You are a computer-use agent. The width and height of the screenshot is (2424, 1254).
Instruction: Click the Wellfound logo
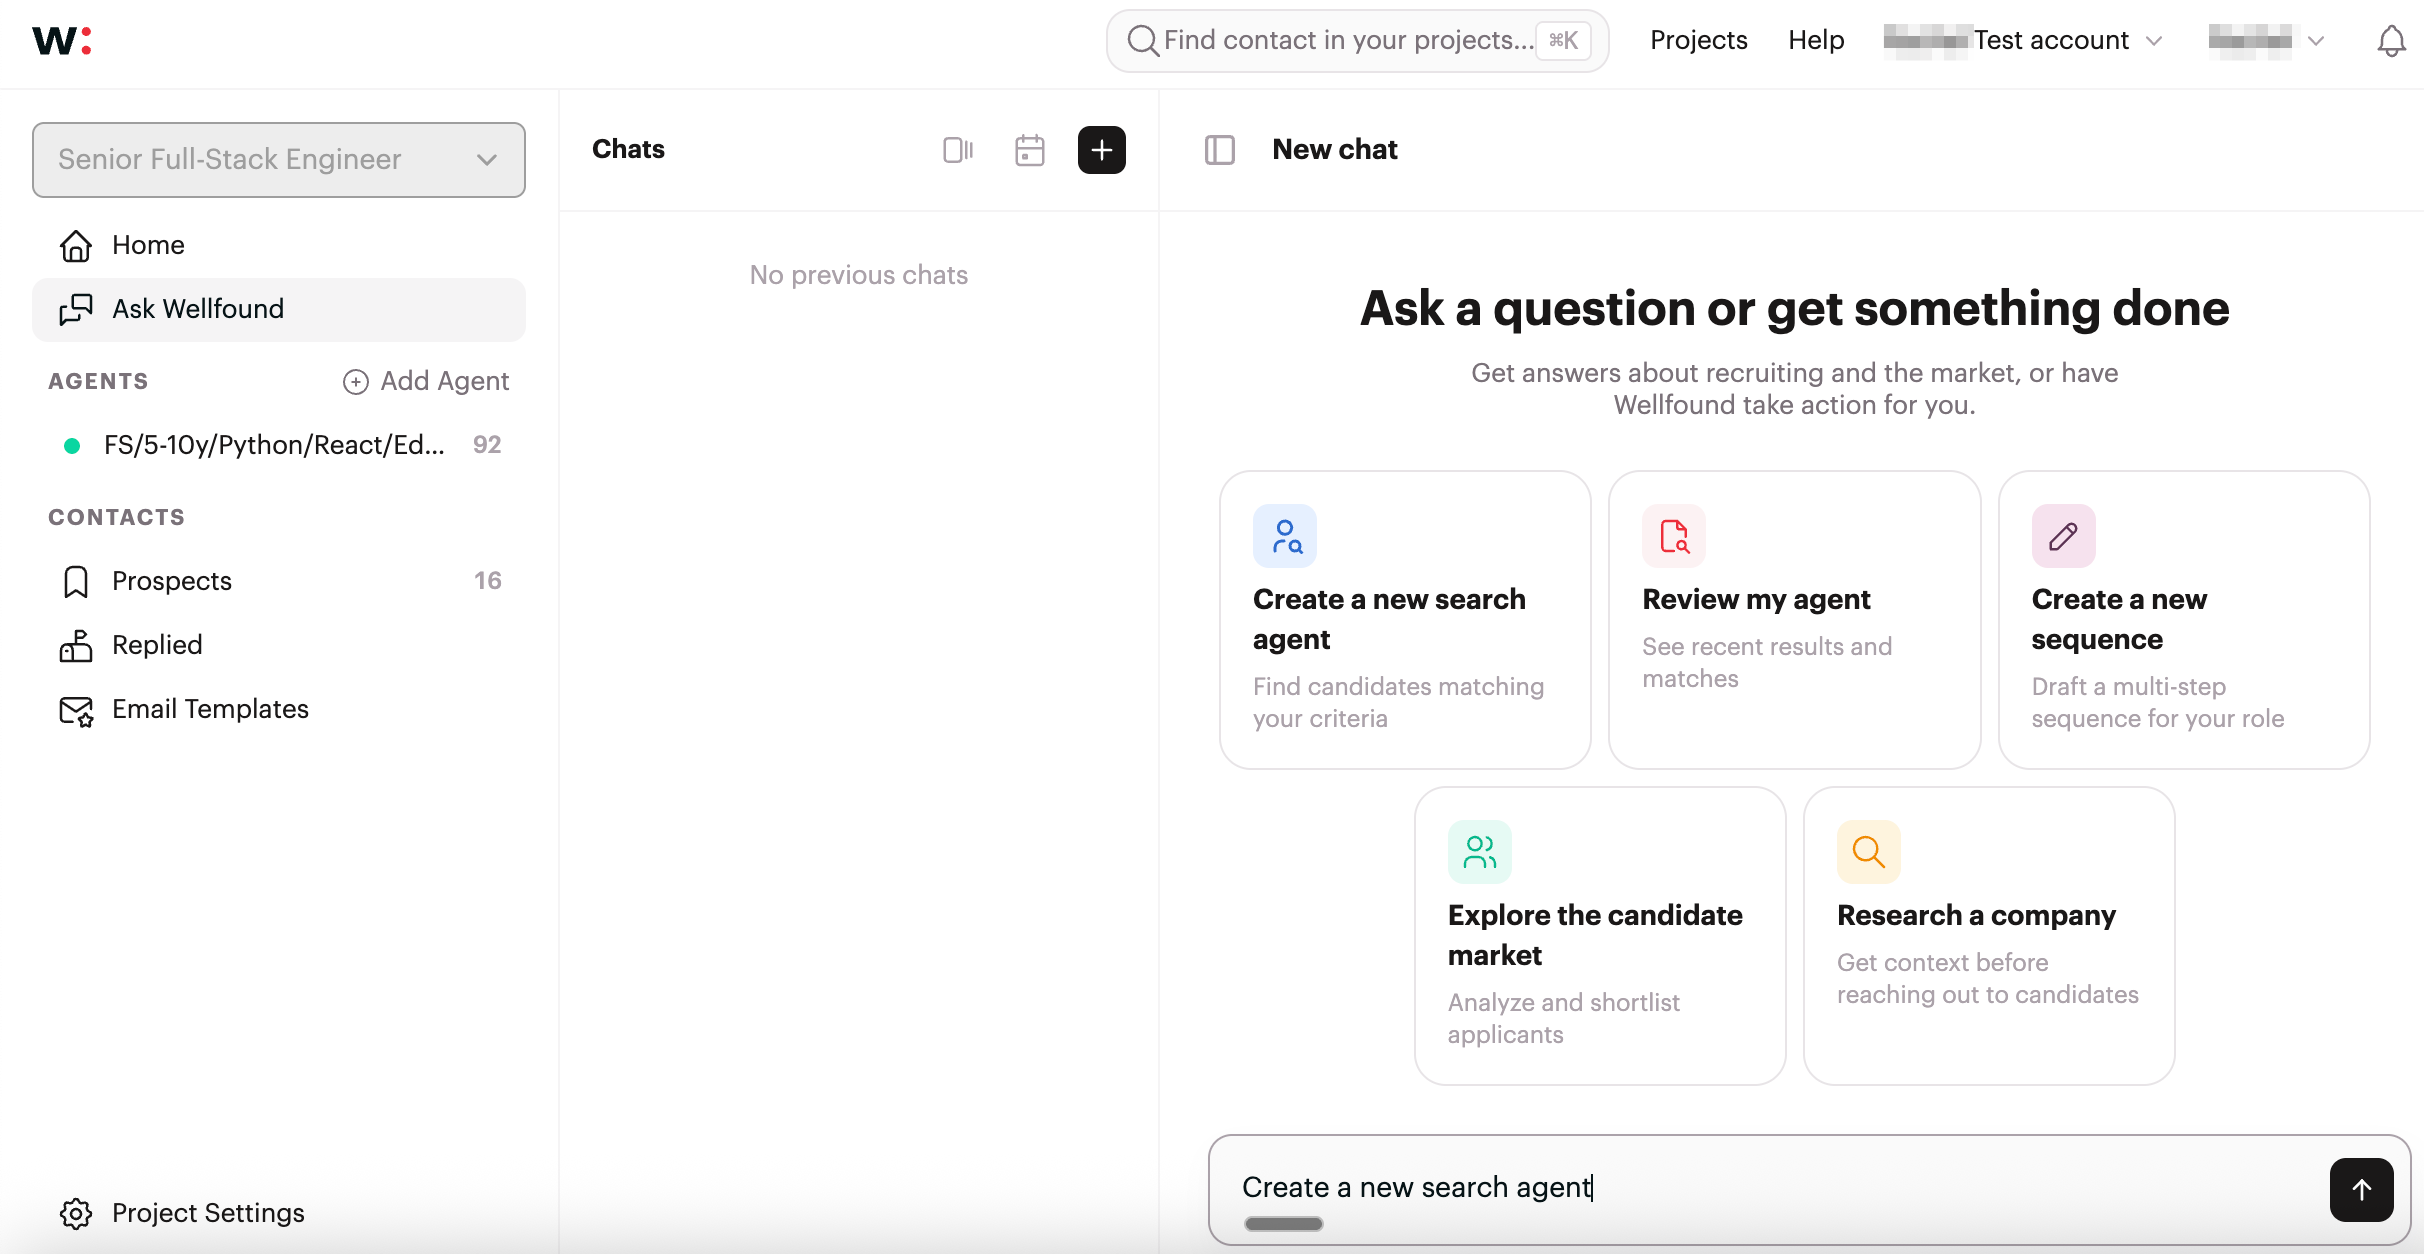pos(61,41)
